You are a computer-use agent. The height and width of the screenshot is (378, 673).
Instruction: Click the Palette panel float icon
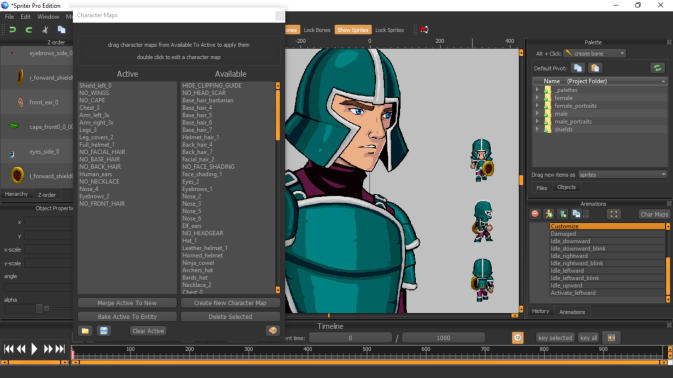tap(669, 42)
